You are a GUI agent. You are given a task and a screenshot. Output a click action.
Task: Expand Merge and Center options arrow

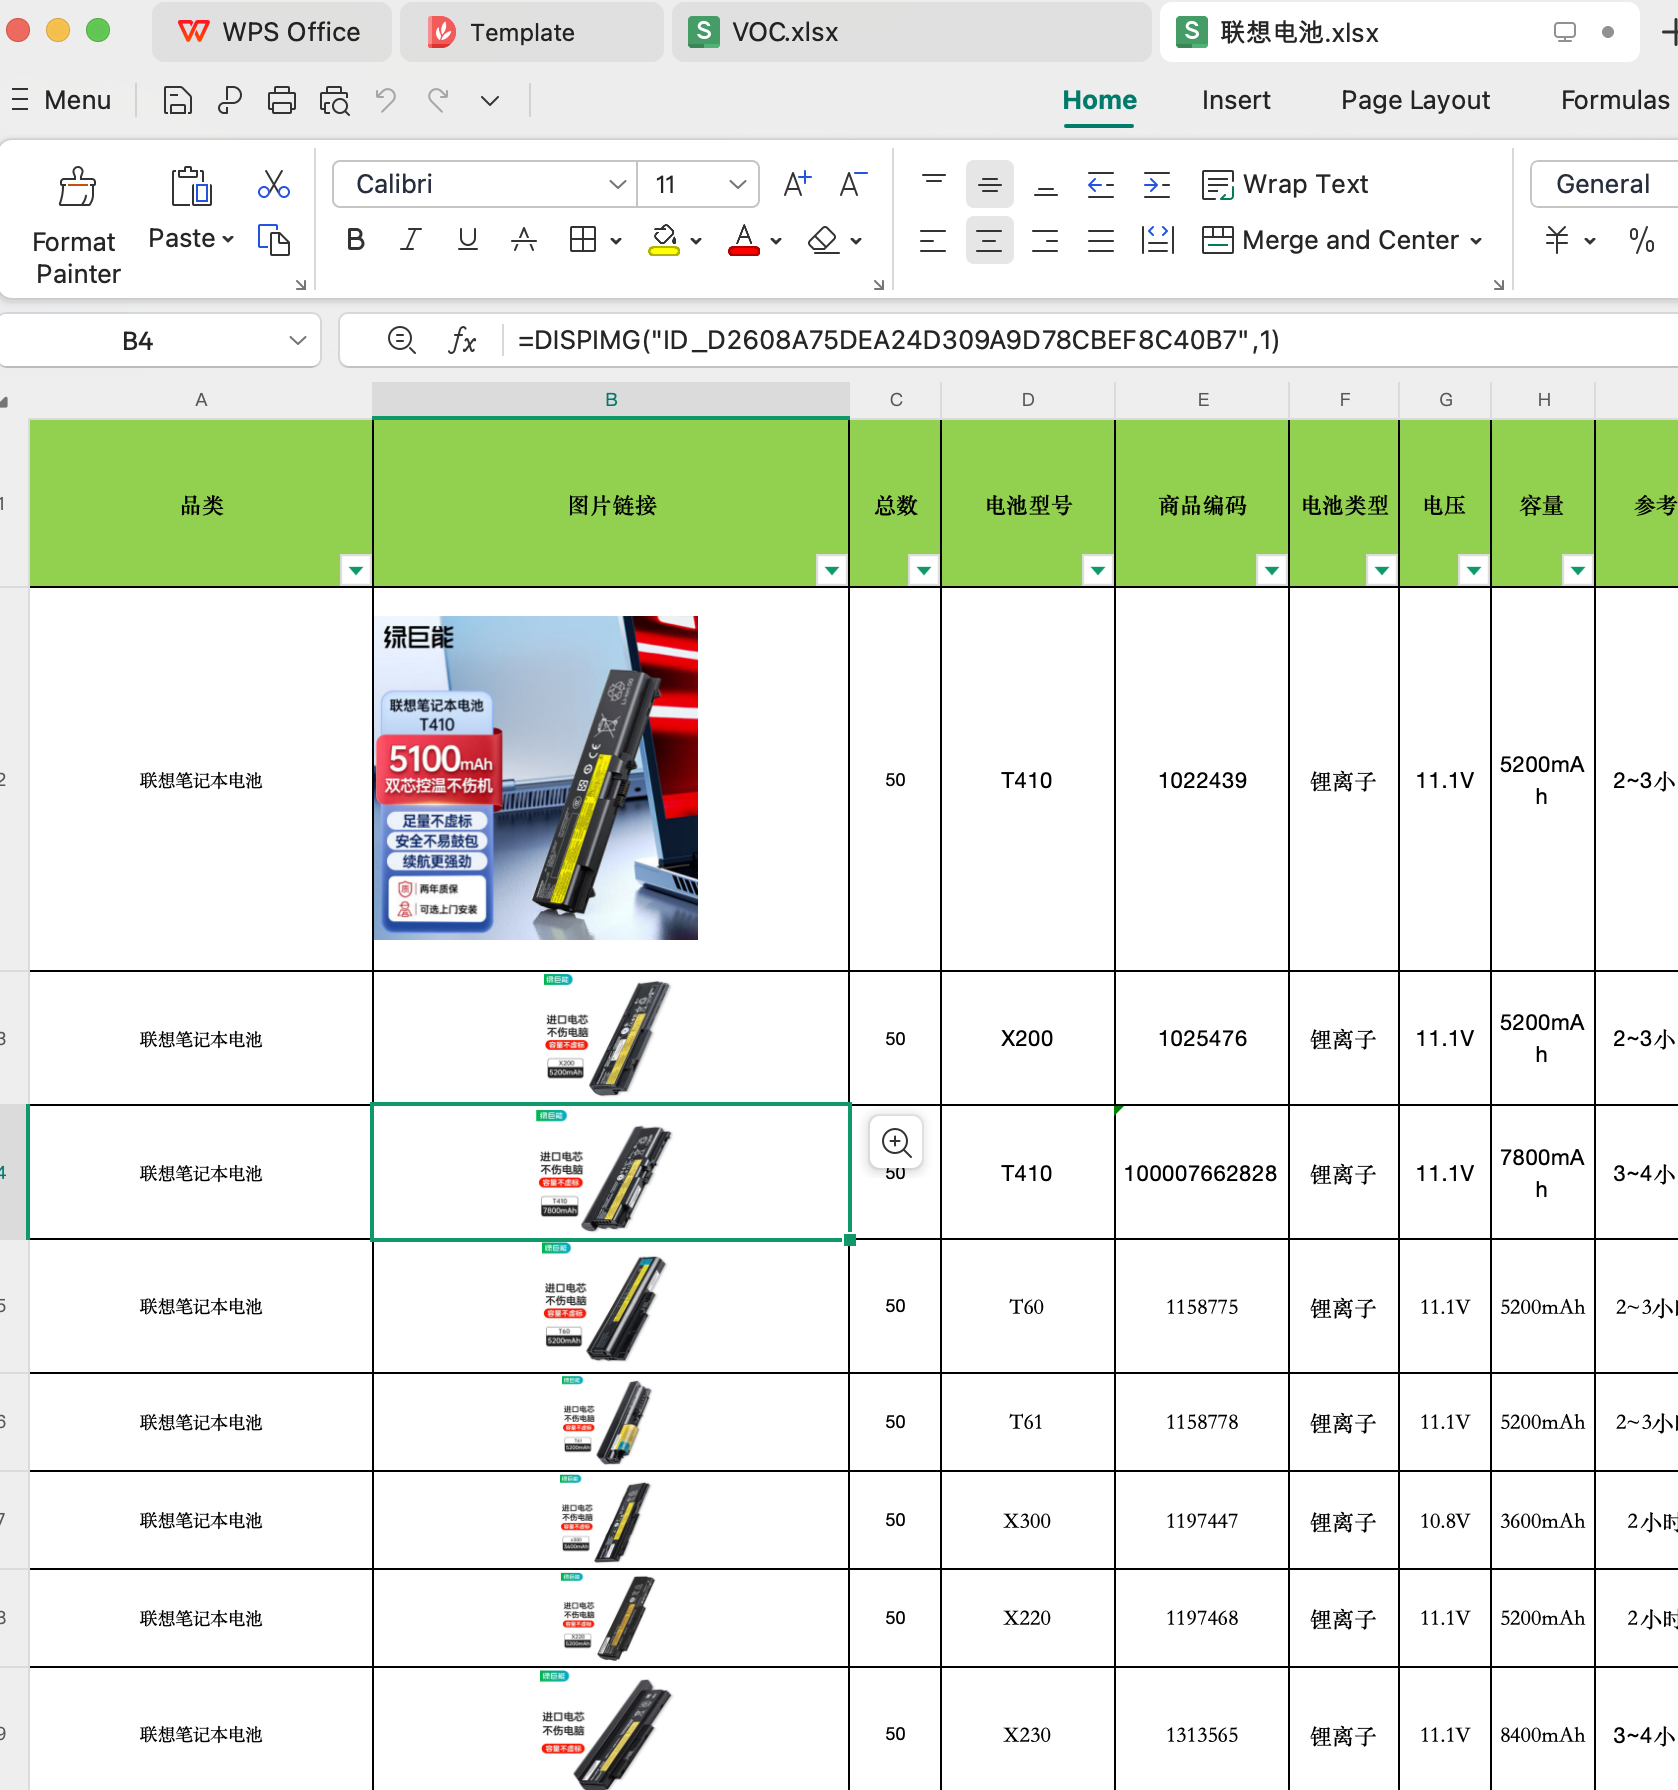pos(1476,241)
